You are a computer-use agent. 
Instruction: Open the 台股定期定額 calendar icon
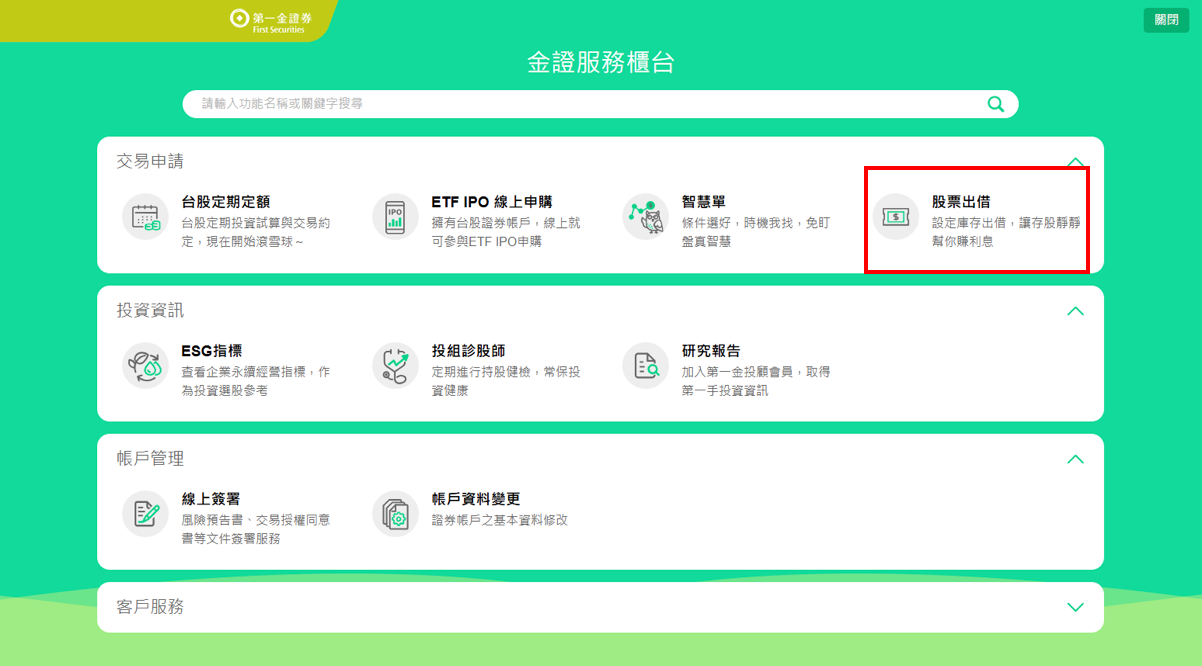tap(146, 217)
